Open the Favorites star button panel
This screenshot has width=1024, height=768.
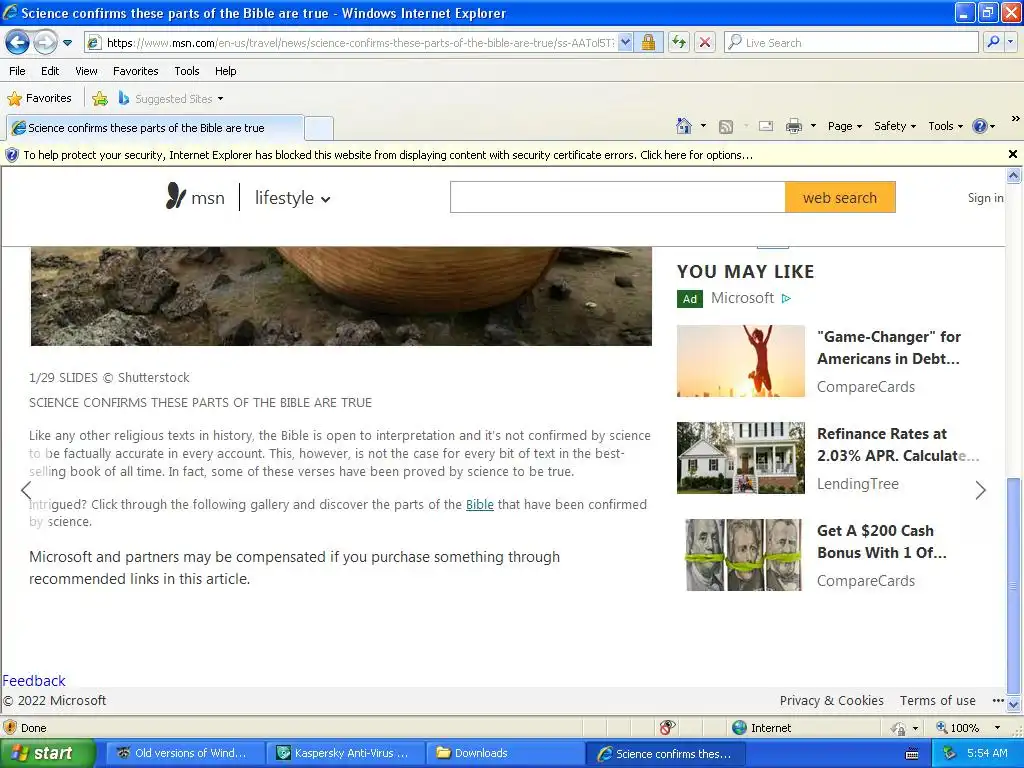tap(39, 99)
